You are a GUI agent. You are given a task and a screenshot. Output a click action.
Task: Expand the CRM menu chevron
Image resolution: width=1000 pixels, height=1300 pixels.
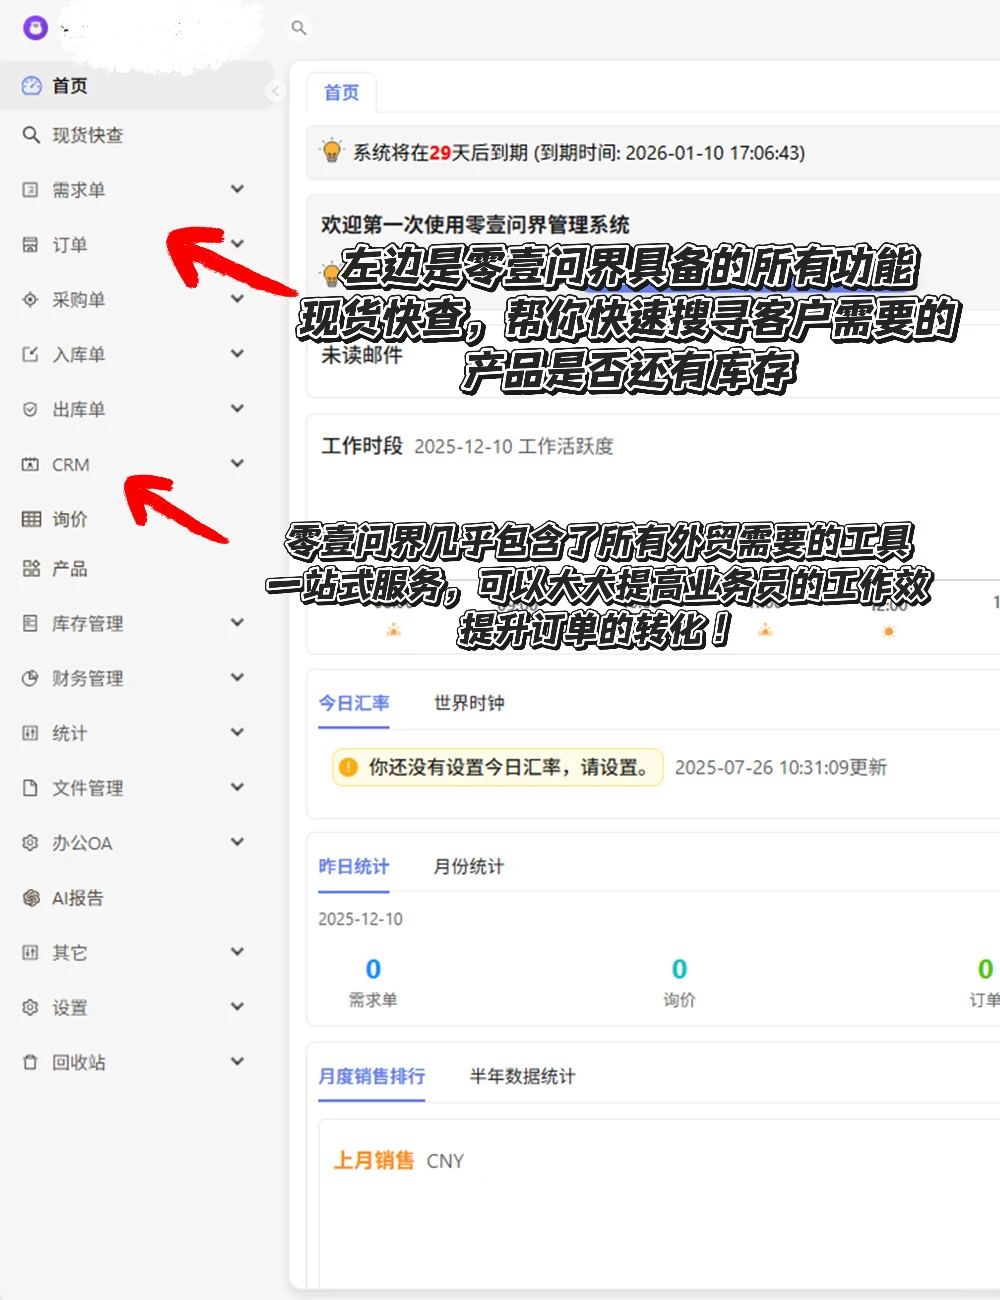(237, 463)
